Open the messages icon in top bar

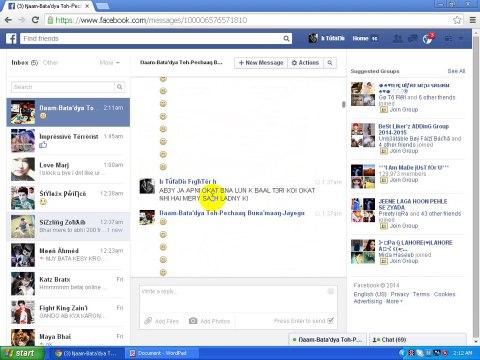[x=413, y=38]
